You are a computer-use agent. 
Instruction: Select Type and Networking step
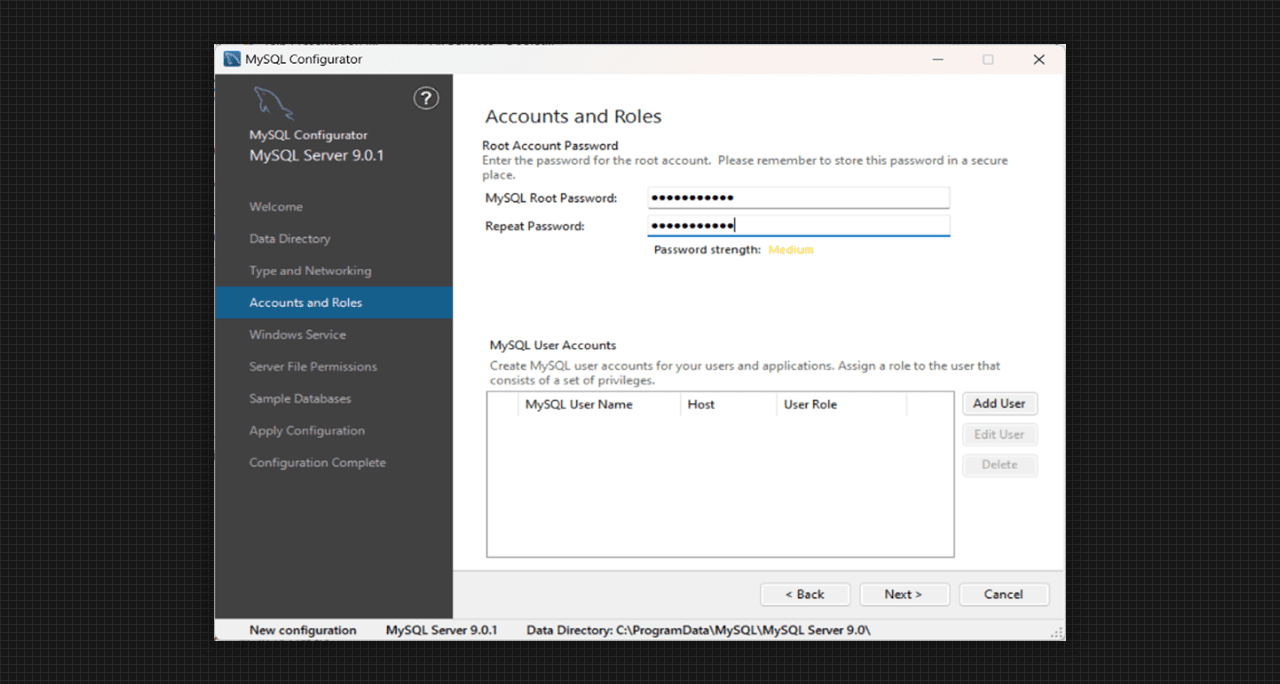310,271
